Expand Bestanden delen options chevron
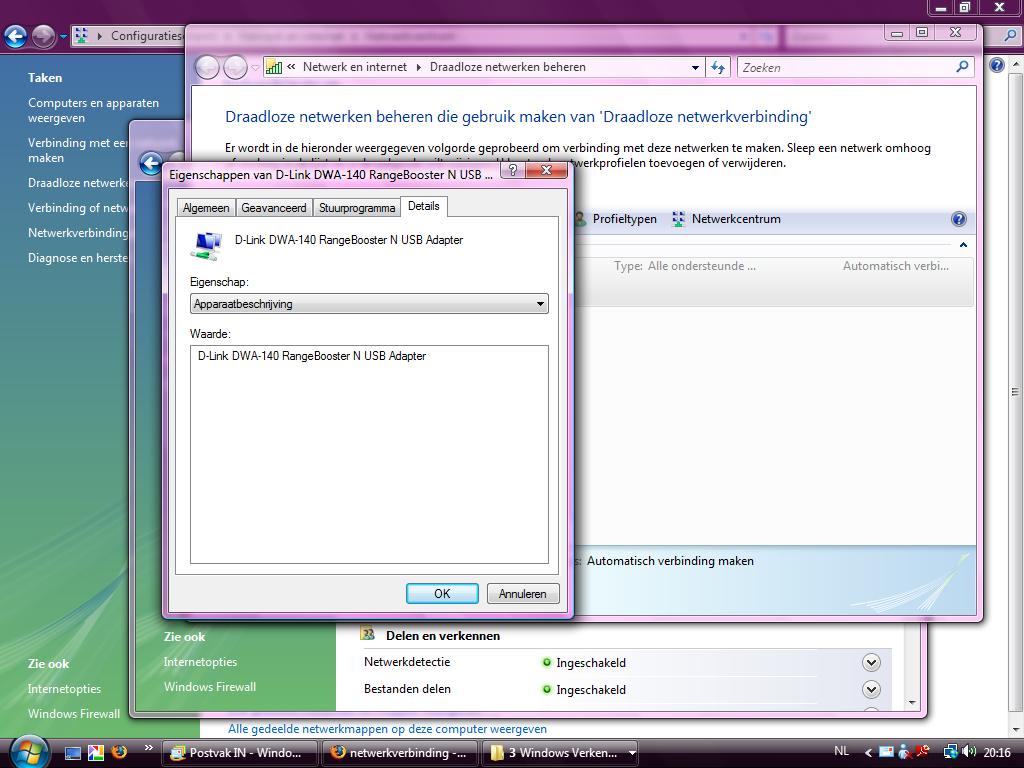The width and height of the screenshot is (1024, 768). tap(871, 689)
